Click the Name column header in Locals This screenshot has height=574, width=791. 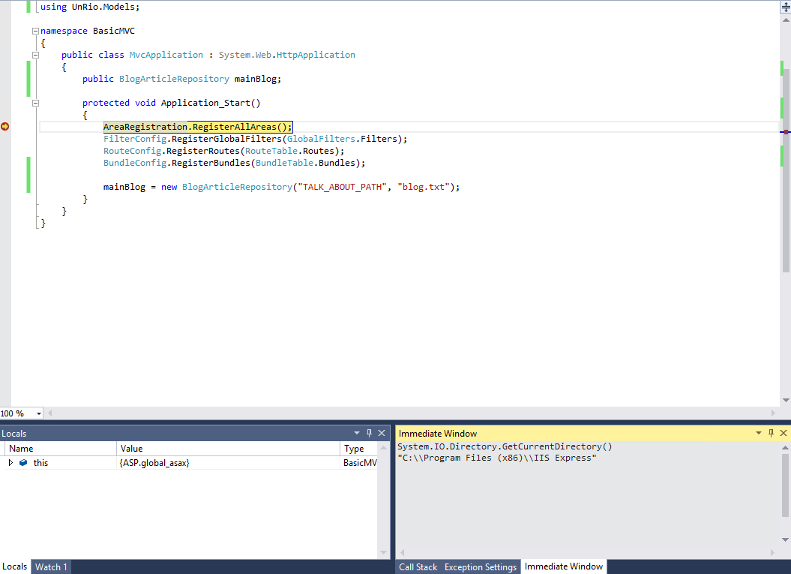pyautogui.click(x=61, y=448)
